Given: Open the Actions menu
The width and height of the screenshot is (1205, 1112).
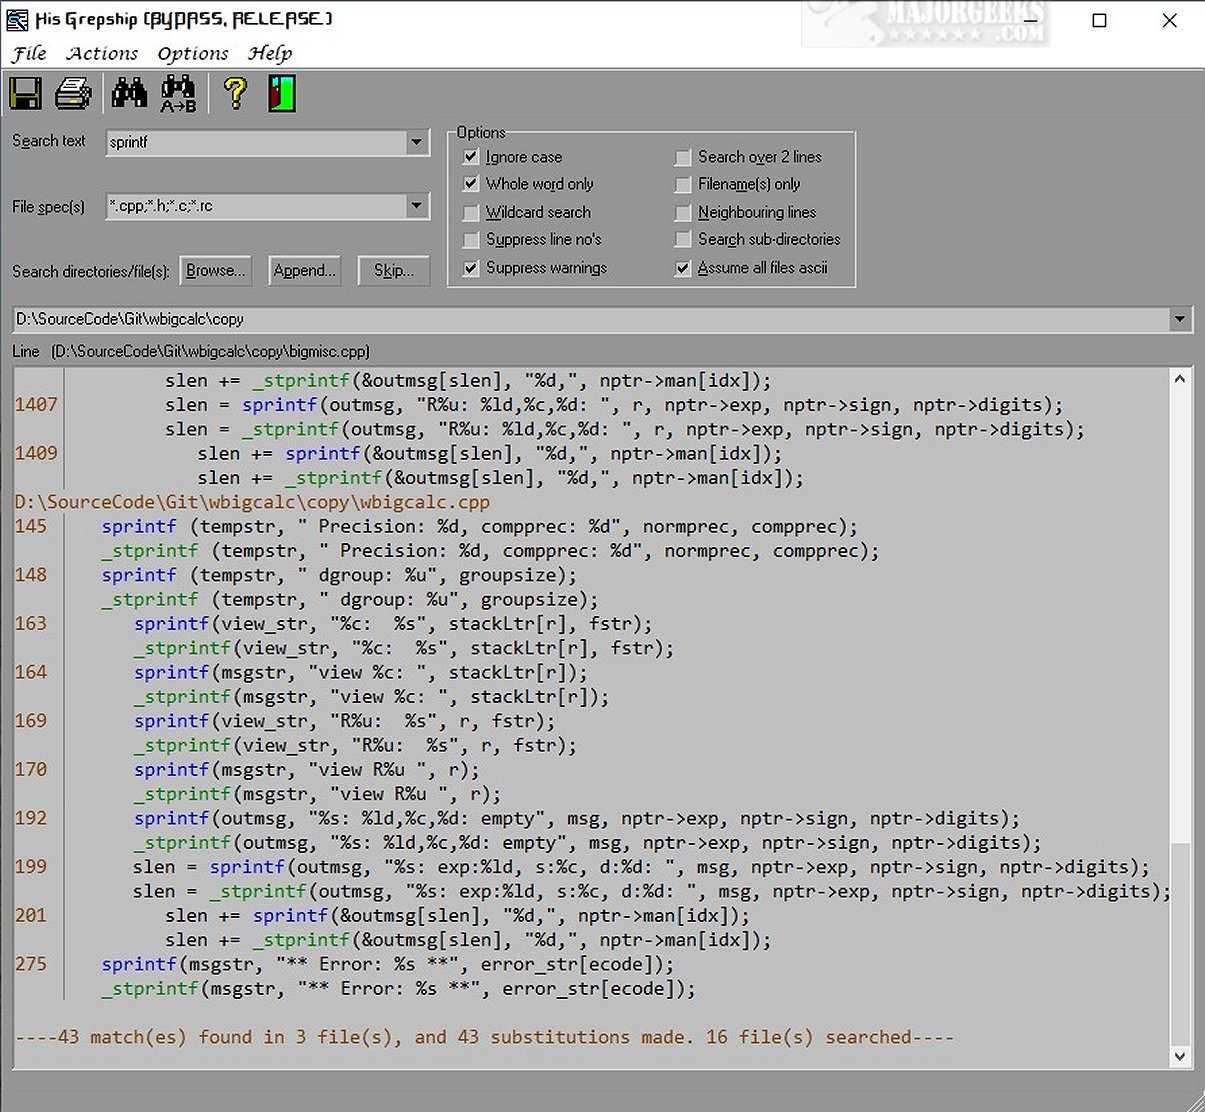Looking at the screenshot, I should [x=102, y=54].
